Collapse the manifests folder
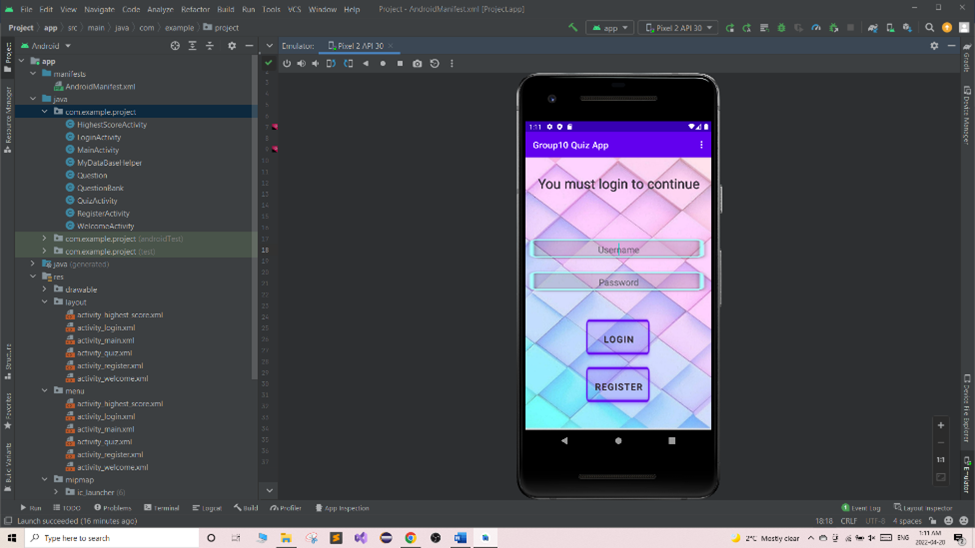The height and width of the screenshot is (548, 975). (33, 73)
